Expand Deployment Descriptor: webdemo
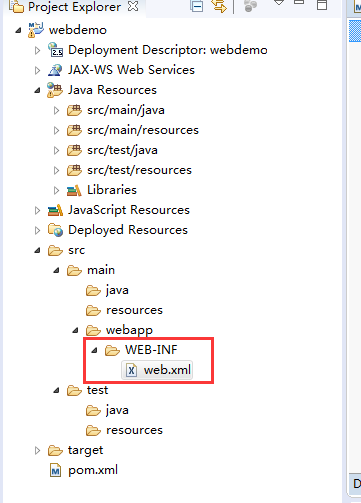 (x=37, y=50)
